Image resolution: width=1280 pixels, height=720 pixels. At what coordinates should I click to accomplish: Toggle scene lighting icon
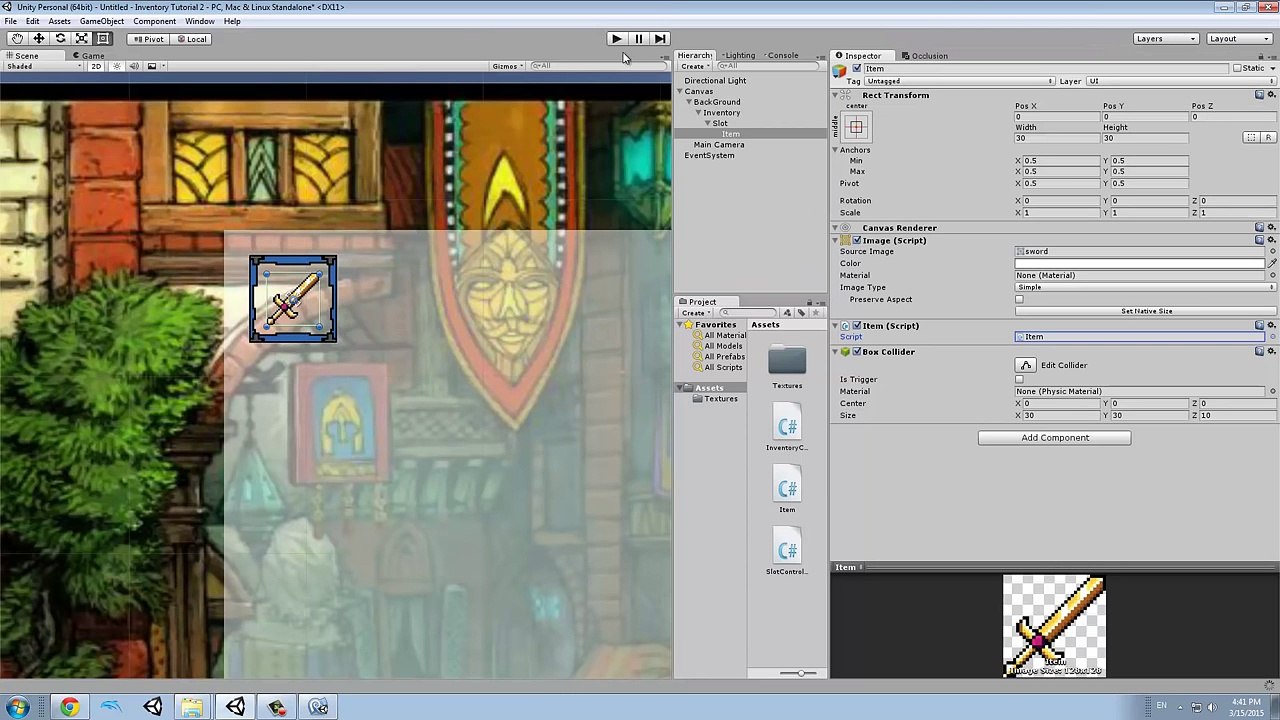117,66
